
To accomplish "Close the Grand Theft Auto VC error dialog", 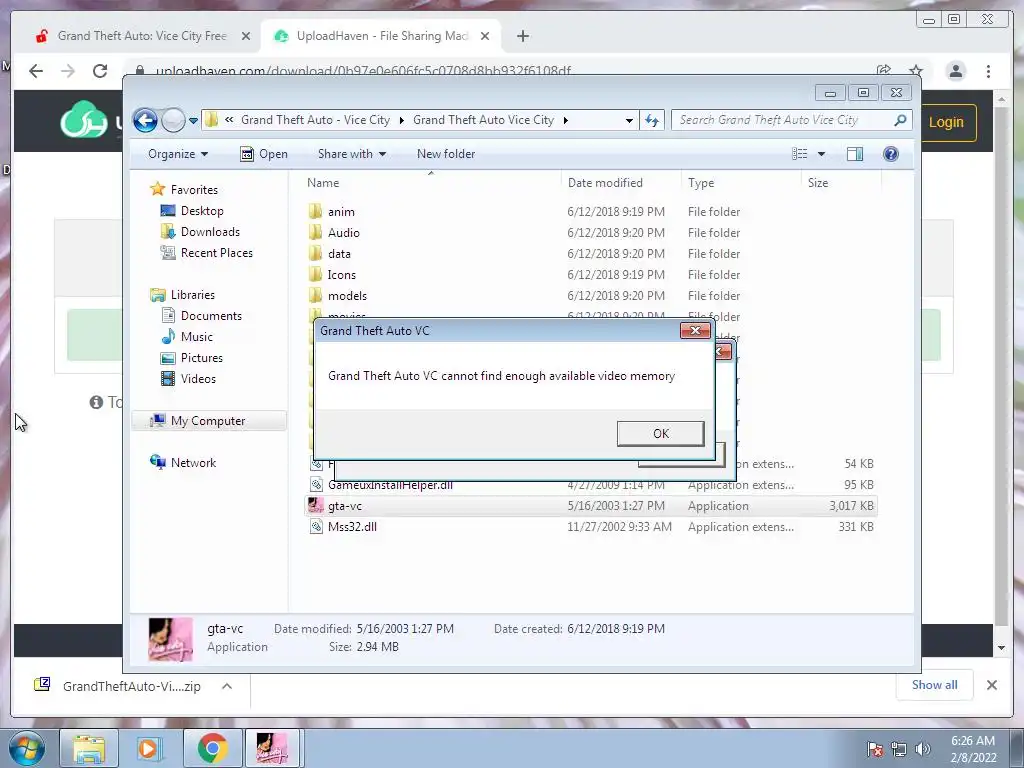I will 695,330.
